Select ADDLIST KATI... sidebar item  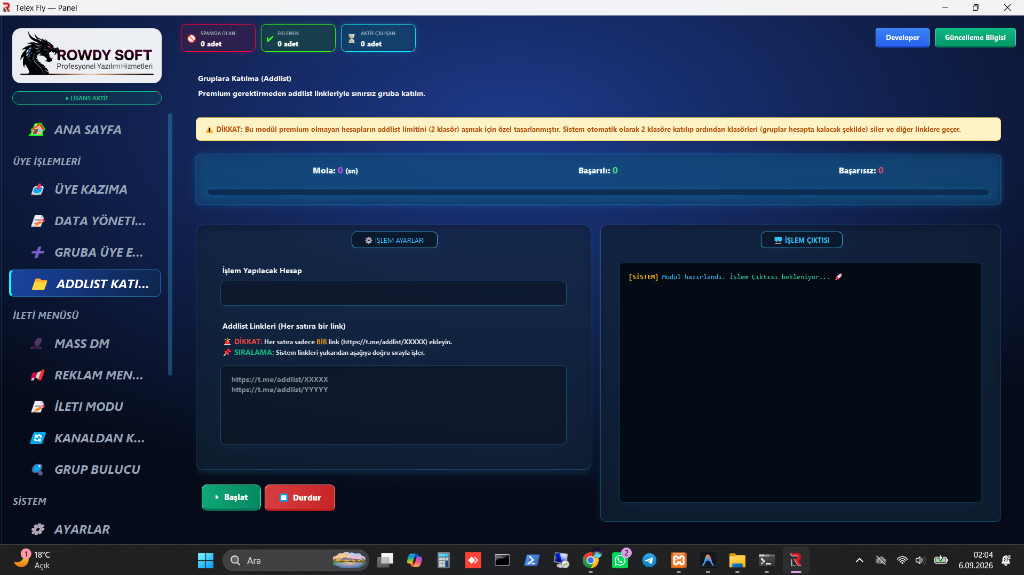pyautogui.click(x=85, y=284)
